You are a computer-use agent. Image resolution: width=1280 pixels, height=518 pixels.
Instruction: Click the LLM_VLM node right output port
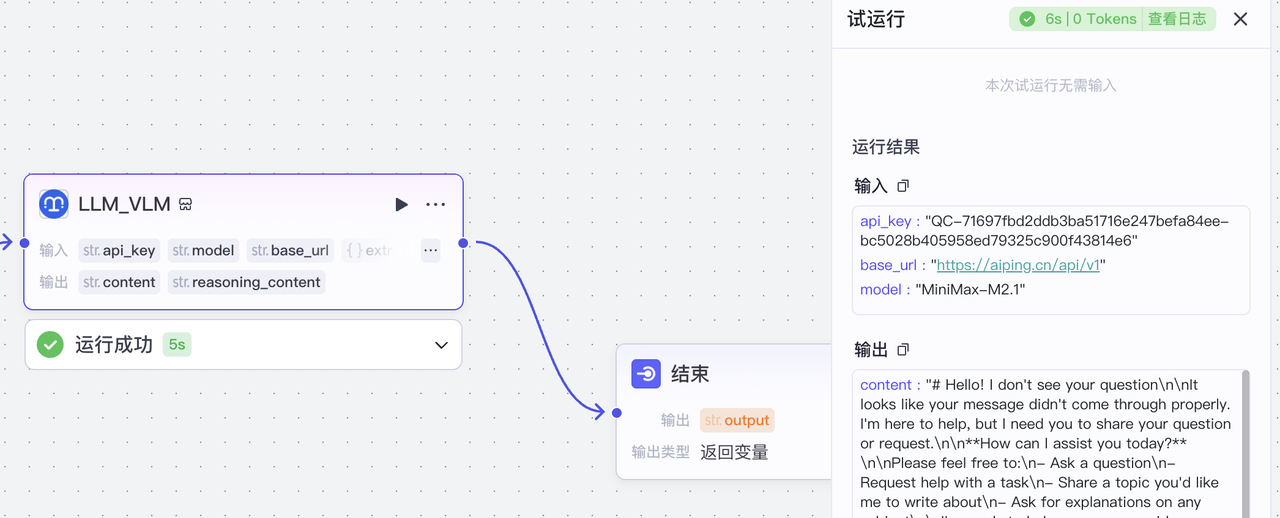click(x=463, y=242)
